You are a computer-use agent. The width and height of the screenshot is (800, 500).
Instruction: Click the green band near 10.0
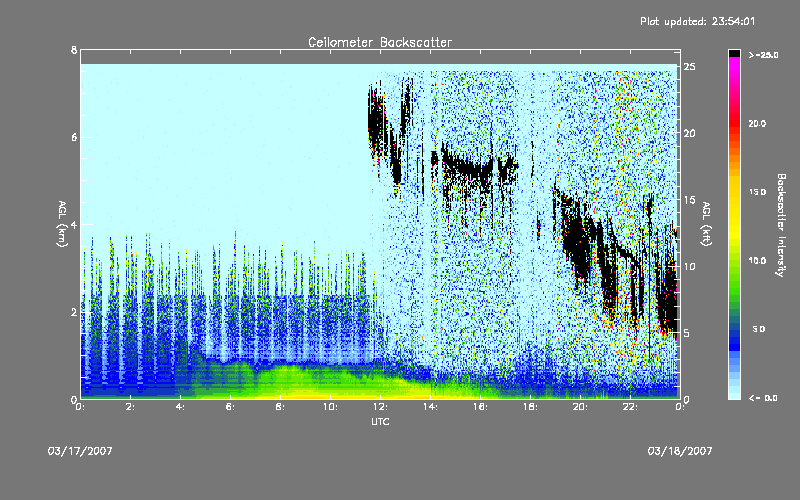(x=734, y=265)
